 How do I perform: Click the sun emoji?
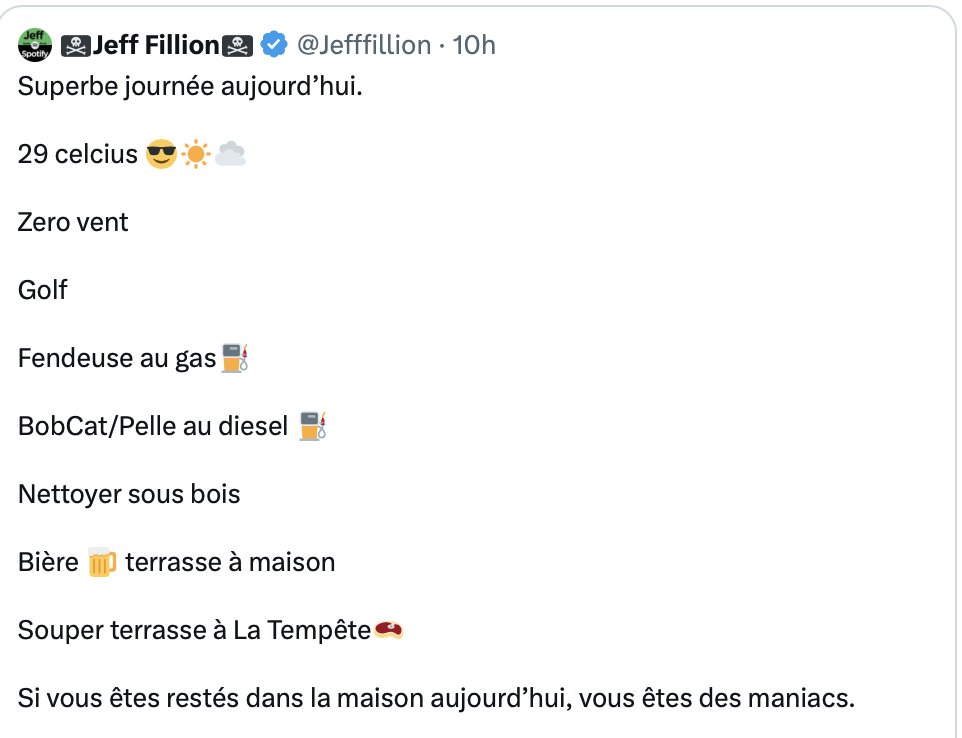coord(196,154)
